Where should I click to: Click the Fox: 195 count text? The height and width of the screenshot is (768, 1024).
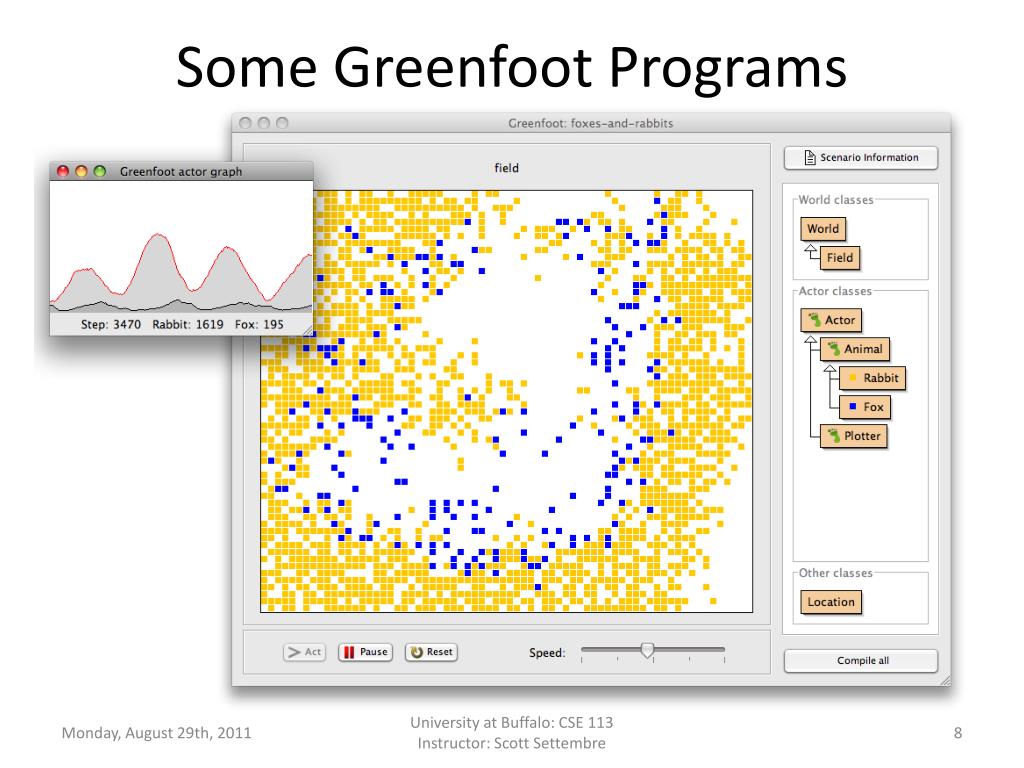coord(259,325)
